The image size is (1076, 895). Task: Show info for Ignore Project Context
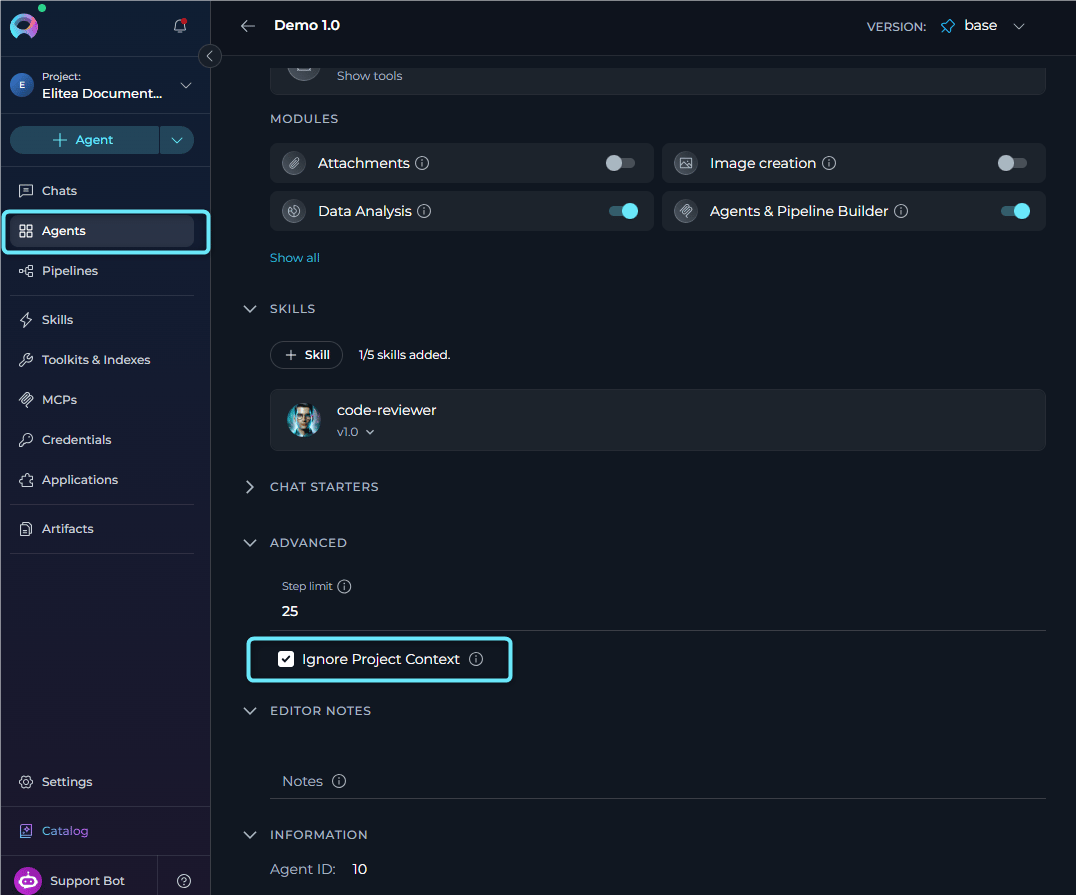coord(476,659)
